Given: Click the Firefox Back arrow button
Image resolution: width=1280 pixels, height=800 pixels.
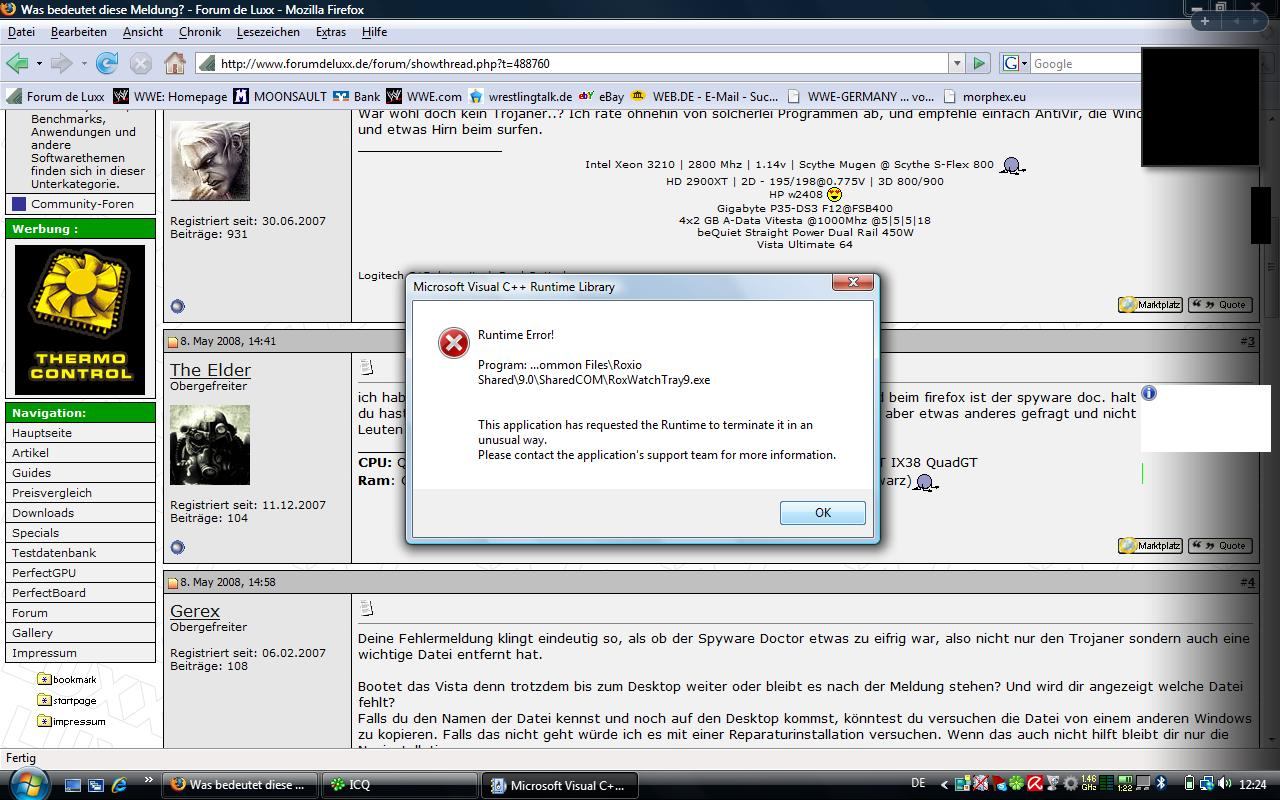Looking at the screenshot, I should pyautogui.click(x=17, y=63).
